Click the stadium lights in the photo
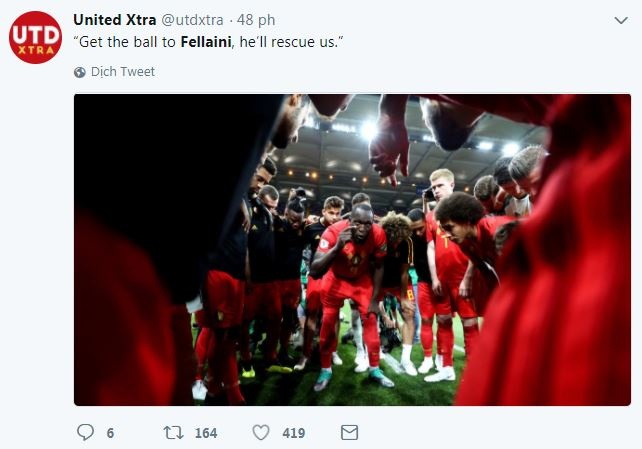Viewport: 642px width, 449px height. tap(369, 130)
